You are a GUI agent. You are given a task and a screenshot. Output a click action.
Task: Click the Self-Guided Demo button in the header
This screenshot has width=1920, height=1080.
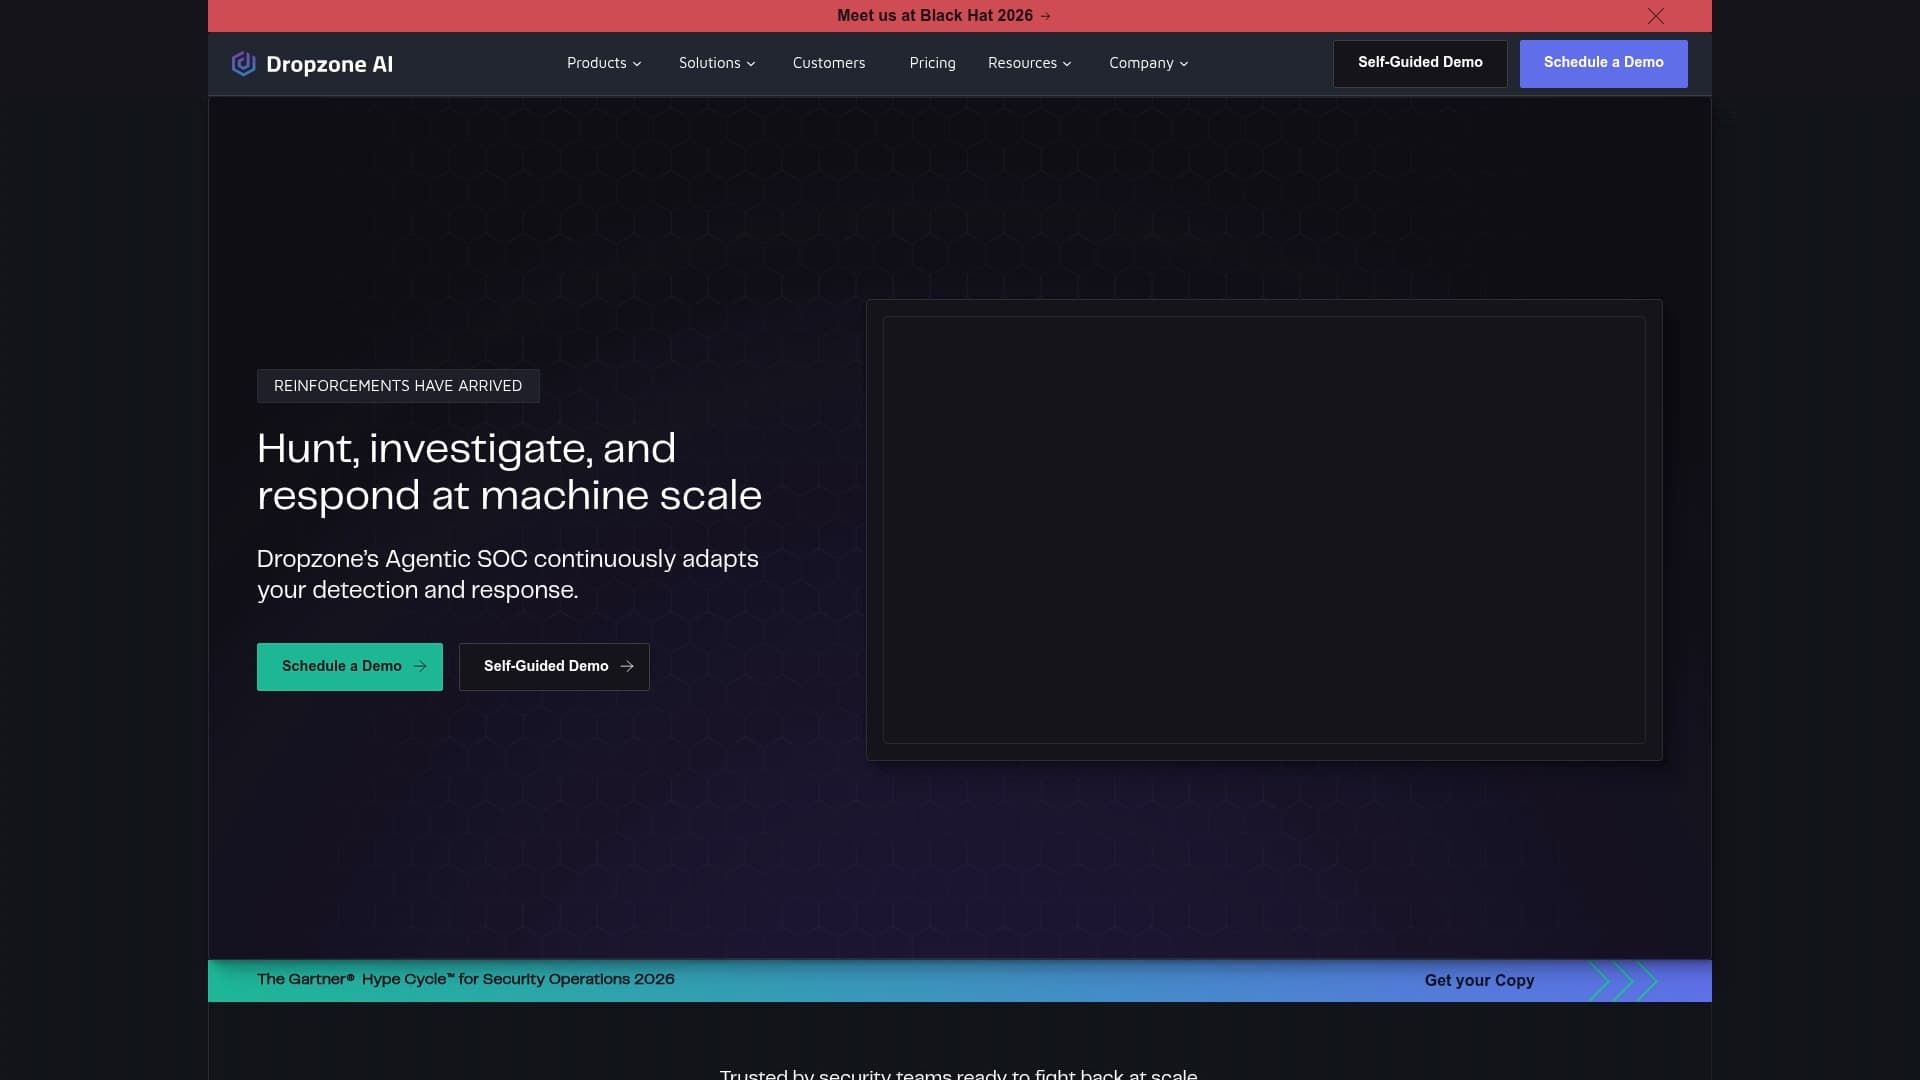1420,63
